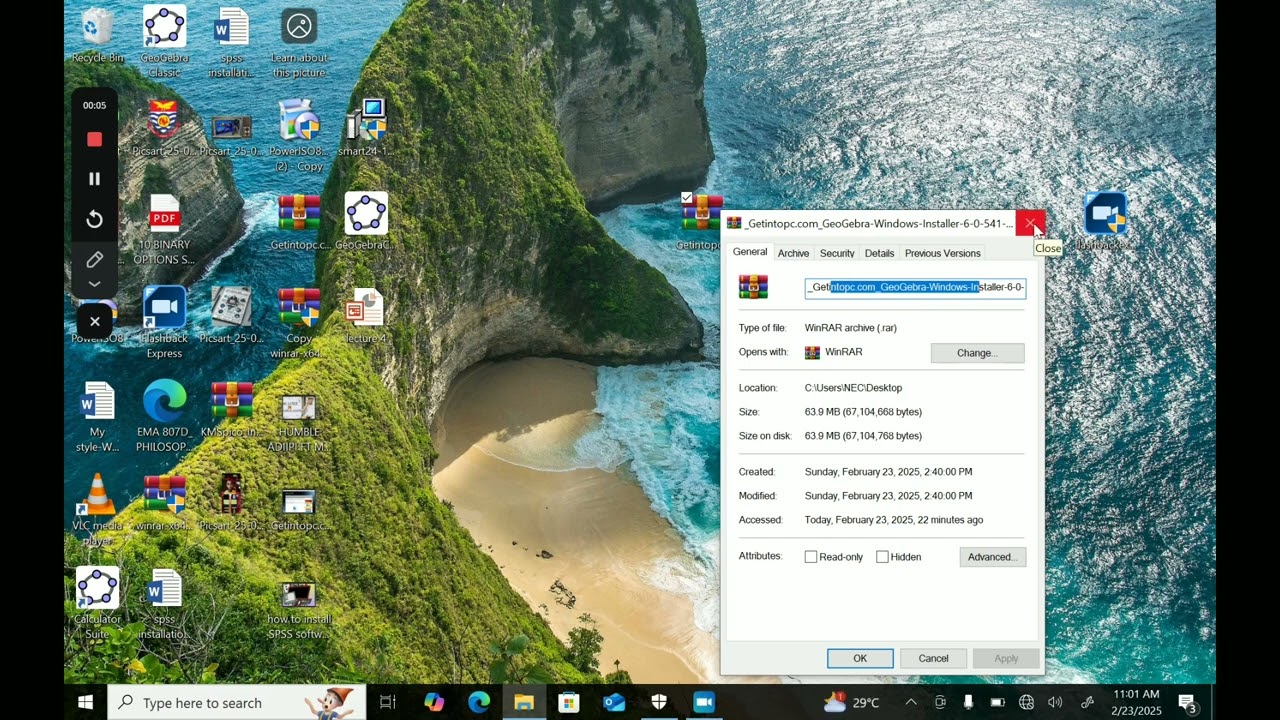Screen dimensions: 1280x720
Task: Restart the recording with the circular arrow
Action: [94, 219]
